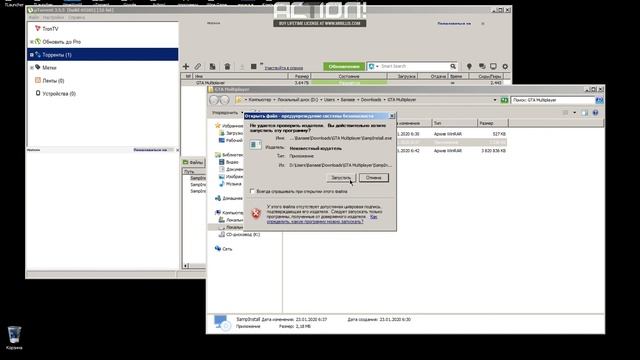640x360 pixels.
Task: Click the search shield provider icon
Action: tap(371, 66)
